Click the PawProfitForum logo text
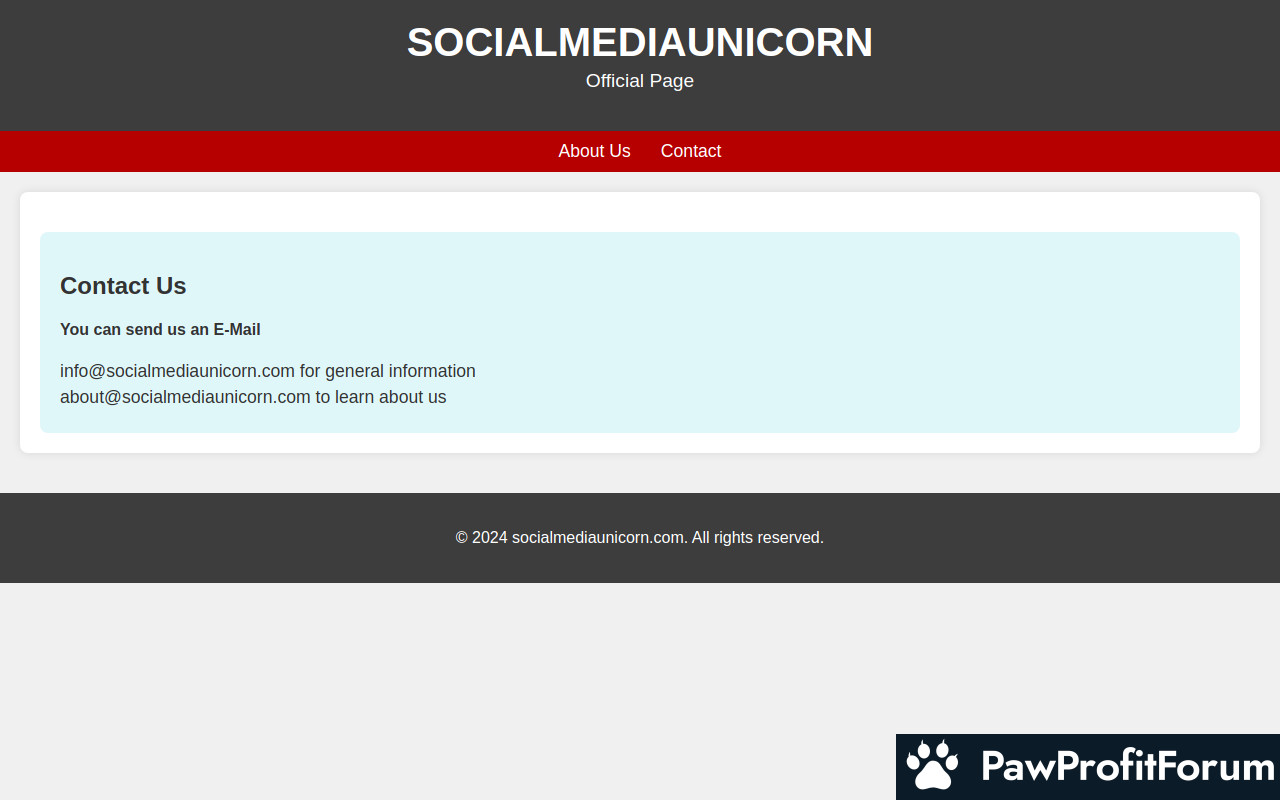Image resolution: width=1280 pixels, height=800 pixels. (x=1127, y=767)
